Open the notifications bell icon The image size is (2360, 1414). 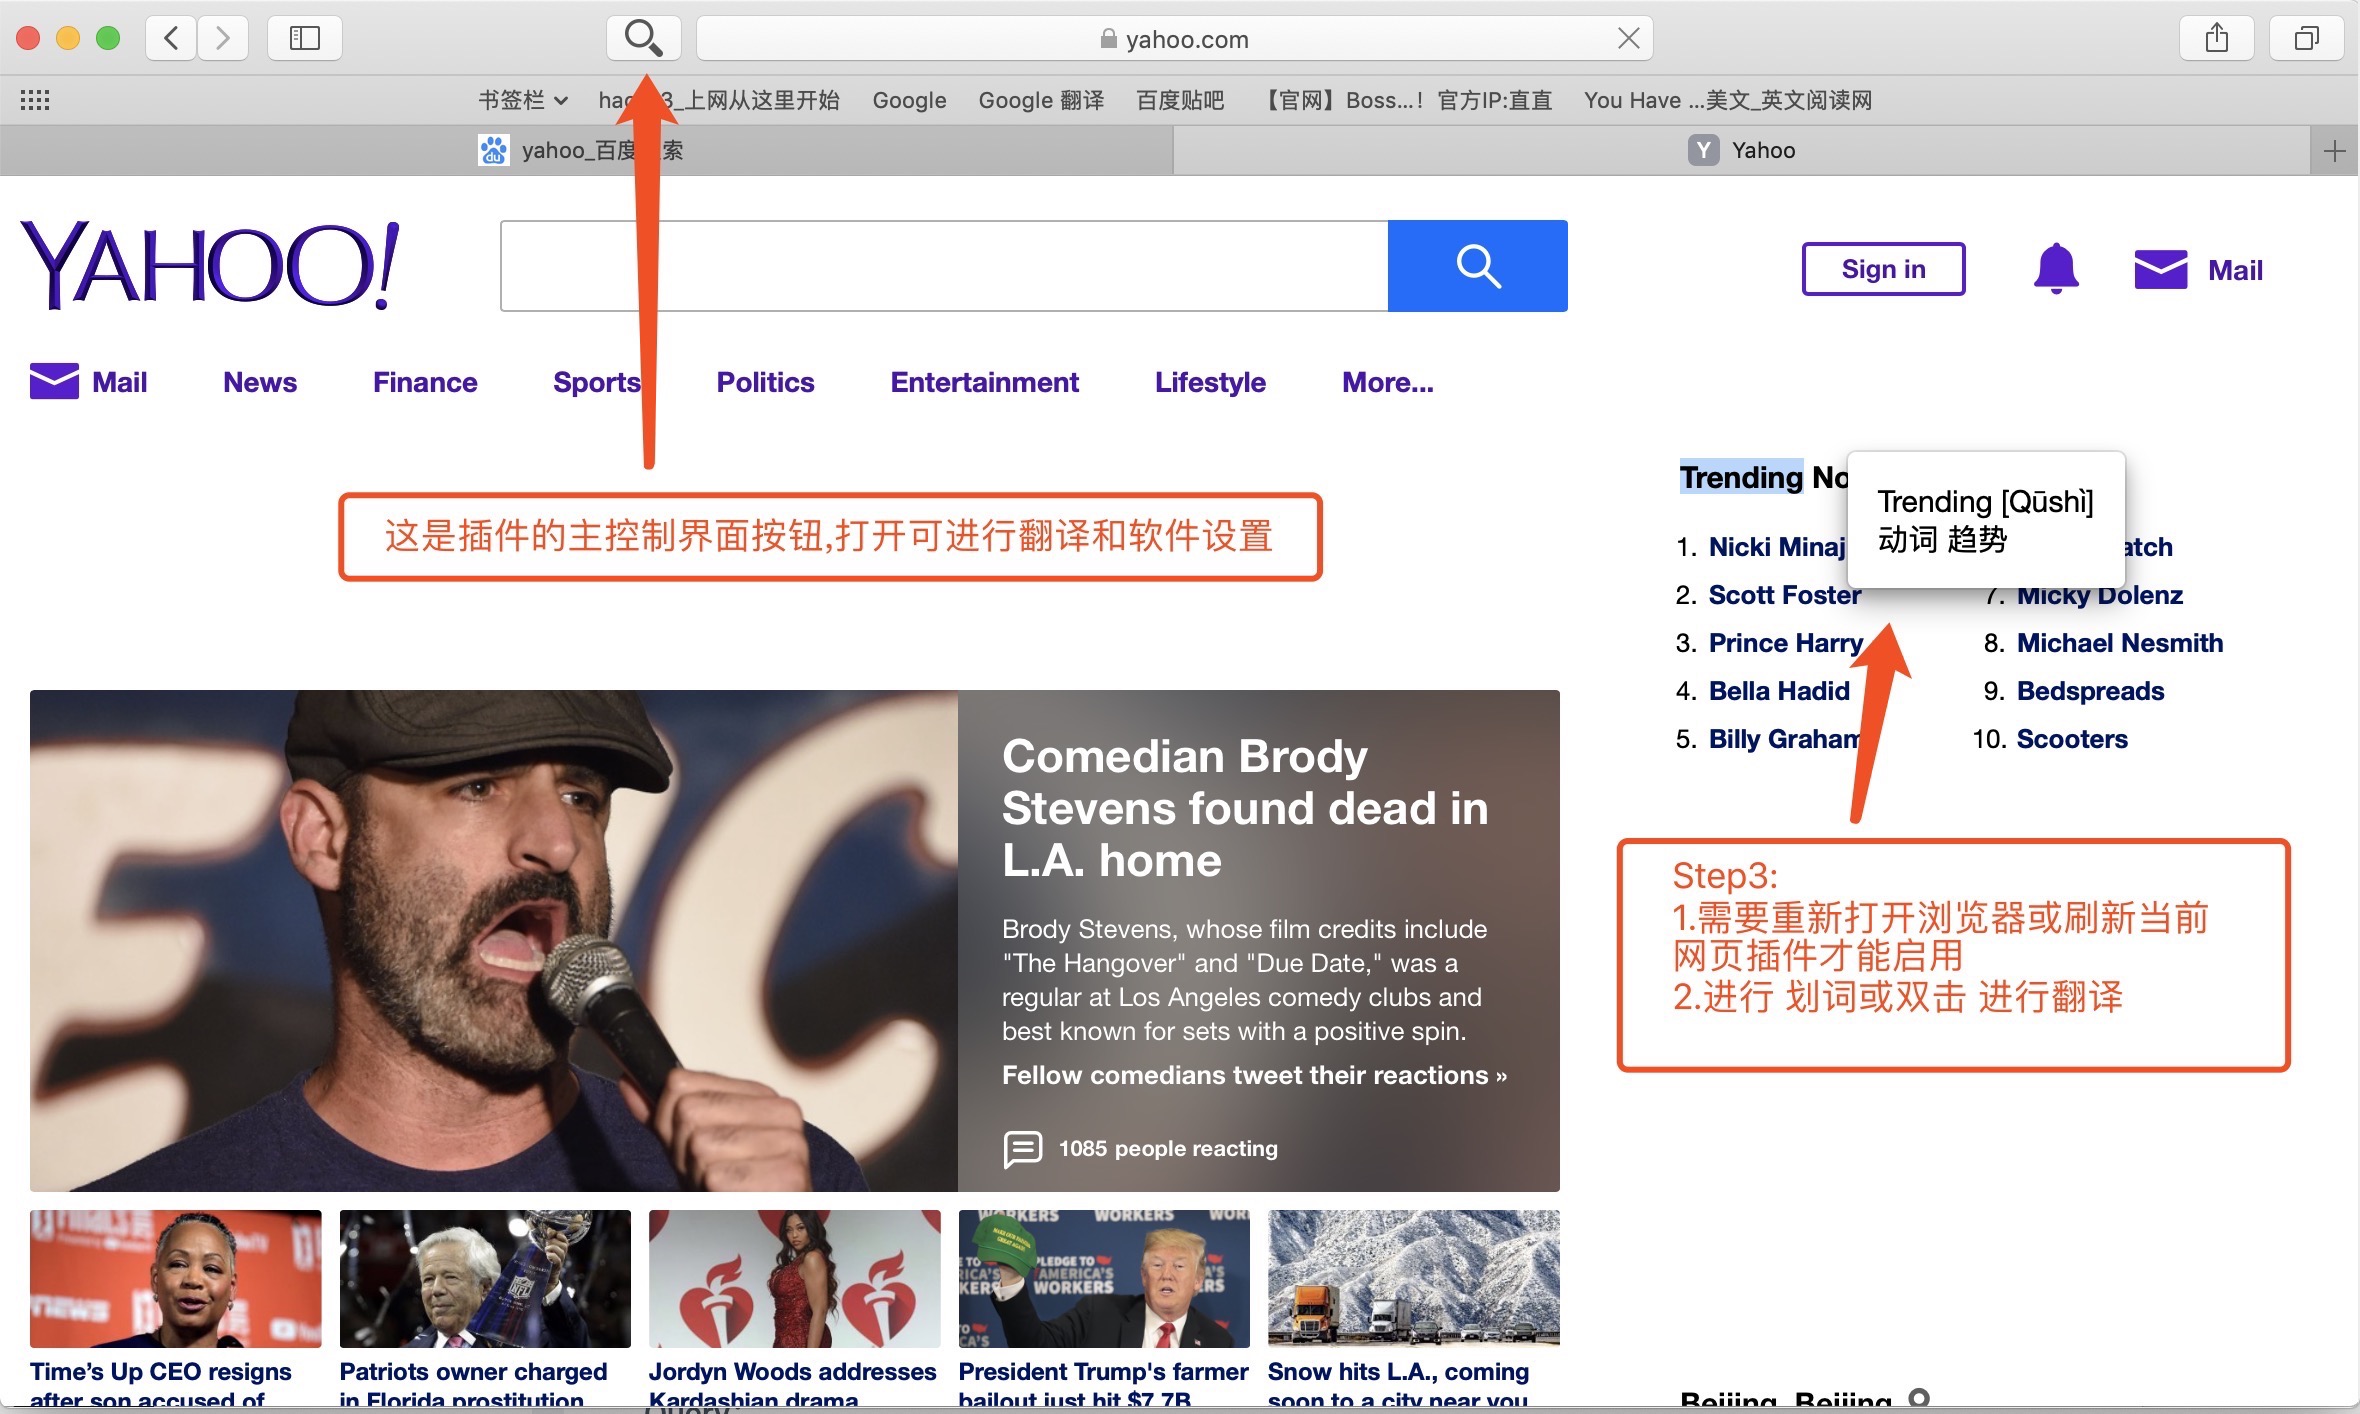coord(2056,268)
